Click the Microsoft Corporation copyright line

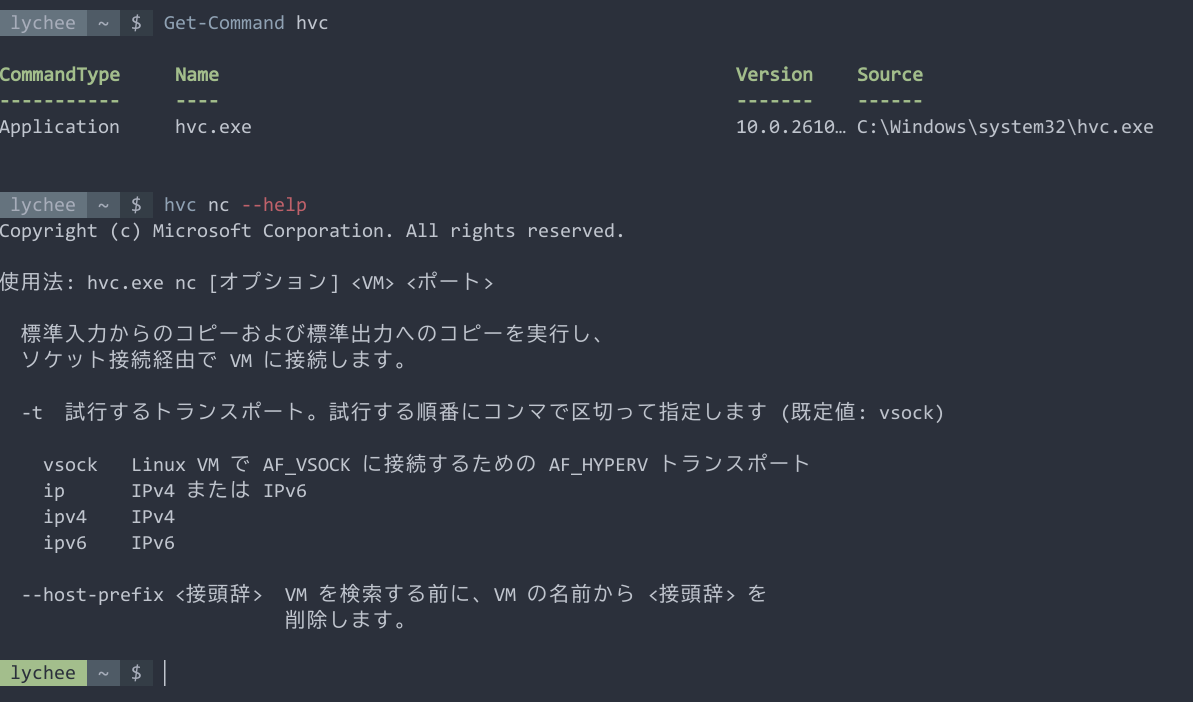click(312, 231)
